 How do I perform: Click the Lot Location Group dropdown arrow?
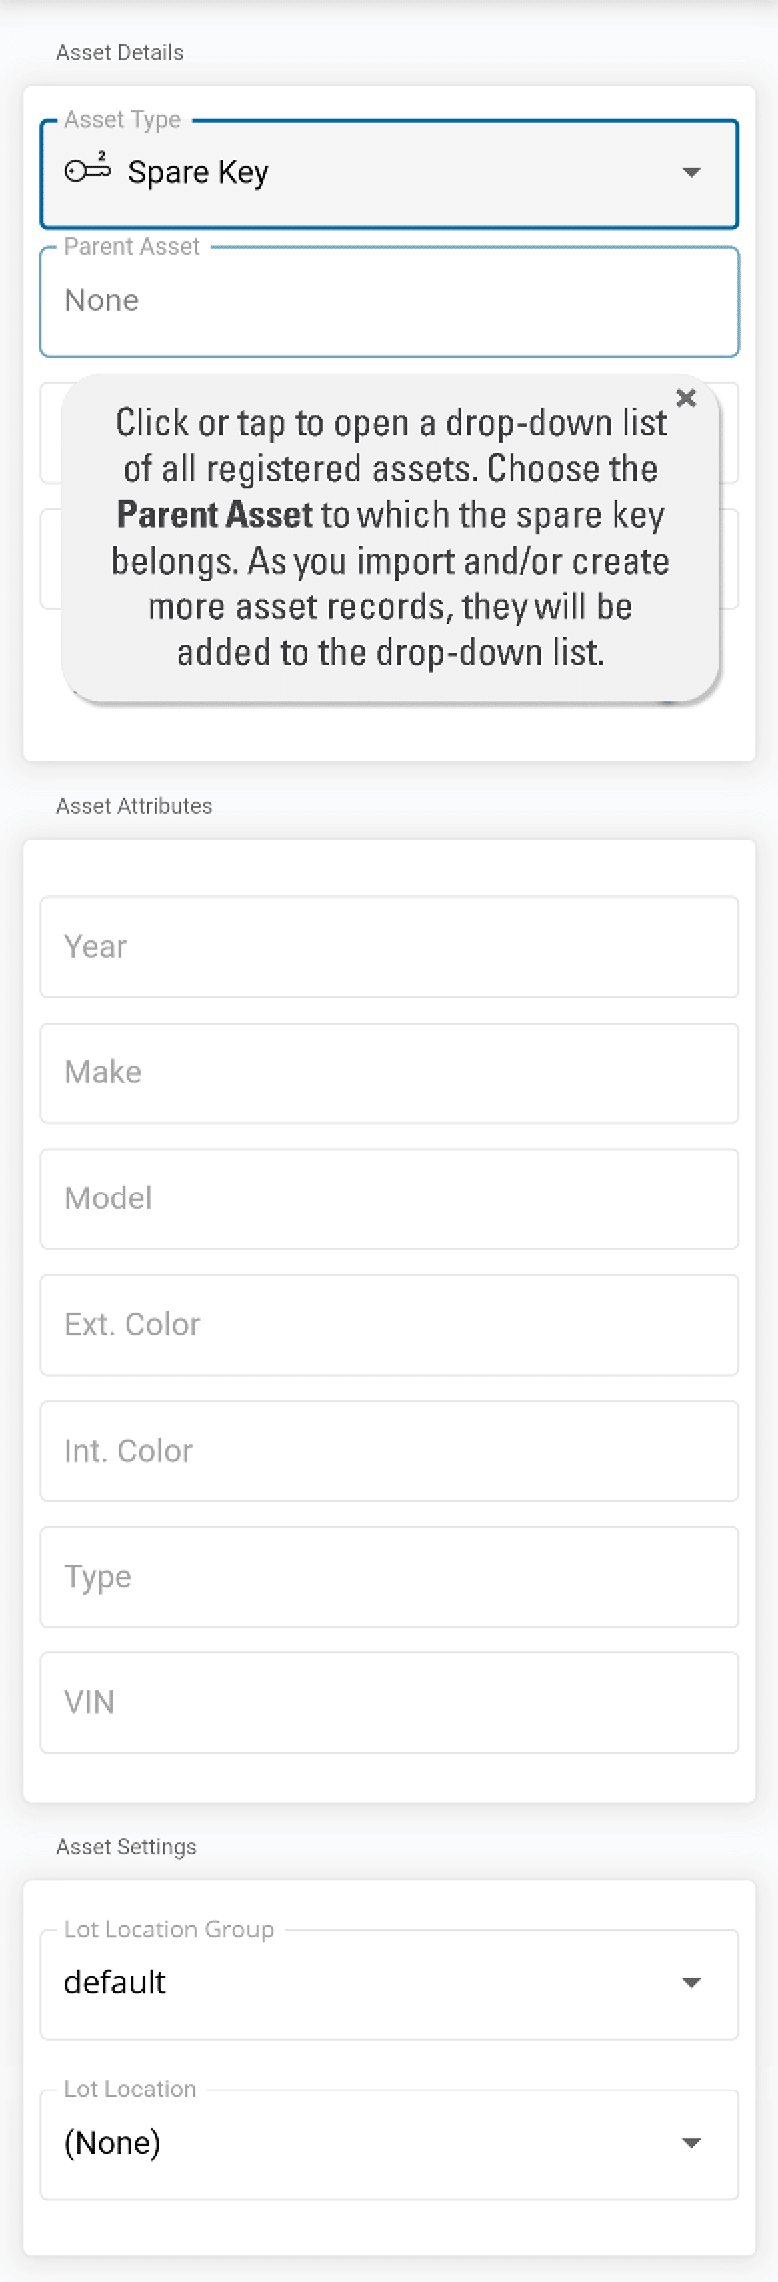[691, 1983]
